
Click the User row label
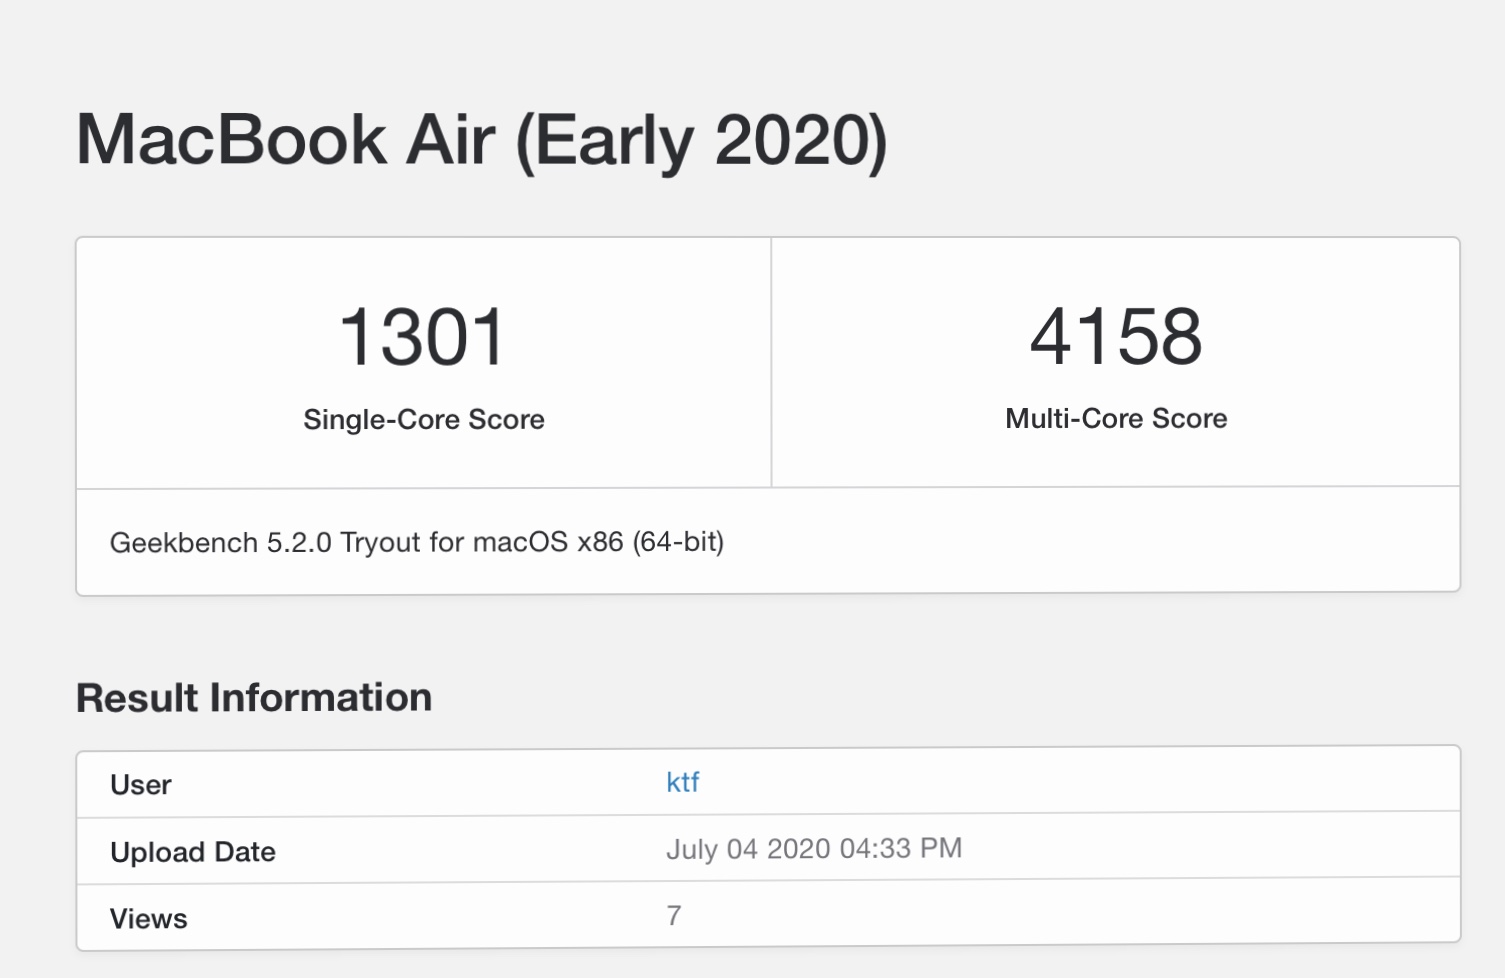click(141, 785)
